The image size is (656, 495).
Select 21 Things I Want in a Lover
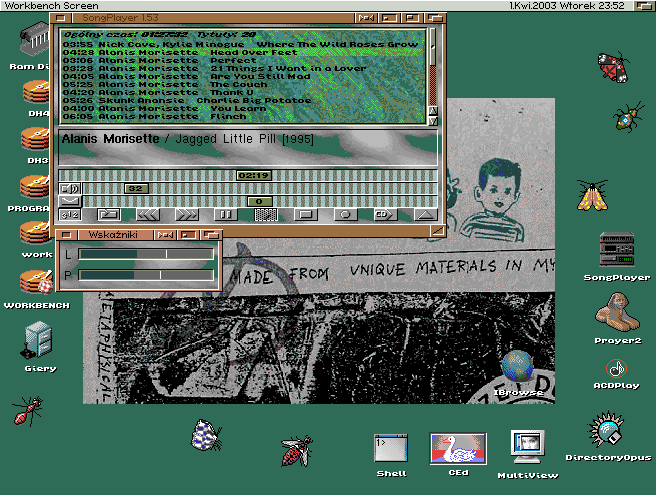[x=243, y=68]
